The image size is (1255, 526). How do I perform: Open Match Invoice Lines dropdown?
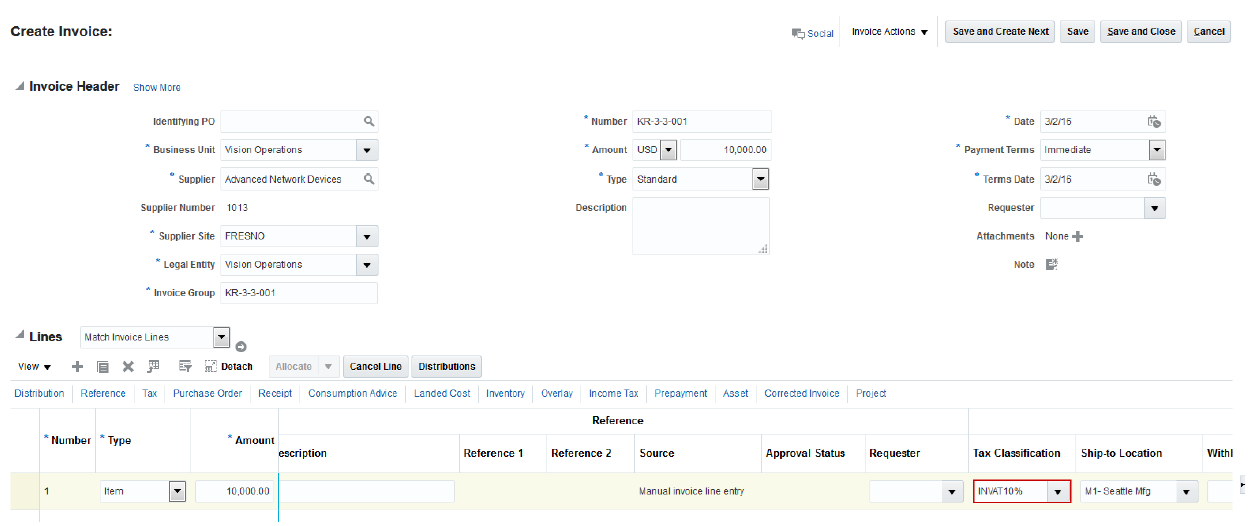click(222, 337)
